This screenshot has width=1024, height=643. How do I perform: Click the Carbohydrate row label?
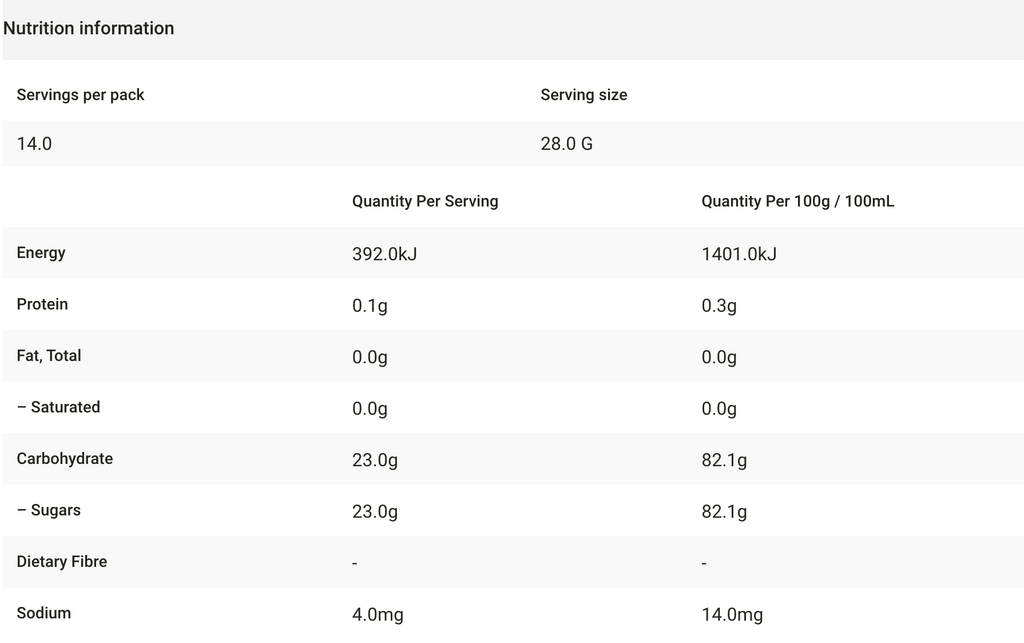65,459
